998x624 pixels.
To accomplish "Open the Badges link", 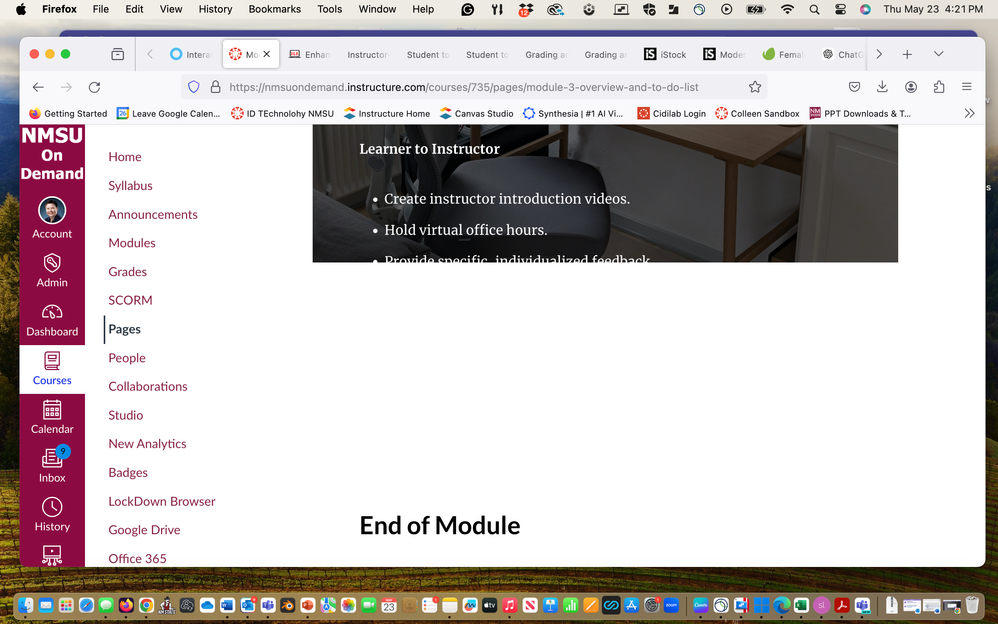I will 128,472.
